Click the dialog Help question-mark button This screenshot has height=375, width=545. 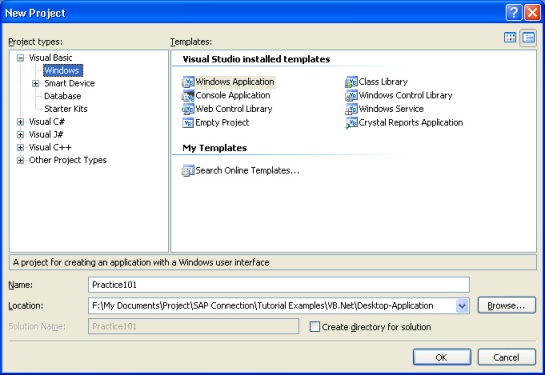click(x=513, y=13)
